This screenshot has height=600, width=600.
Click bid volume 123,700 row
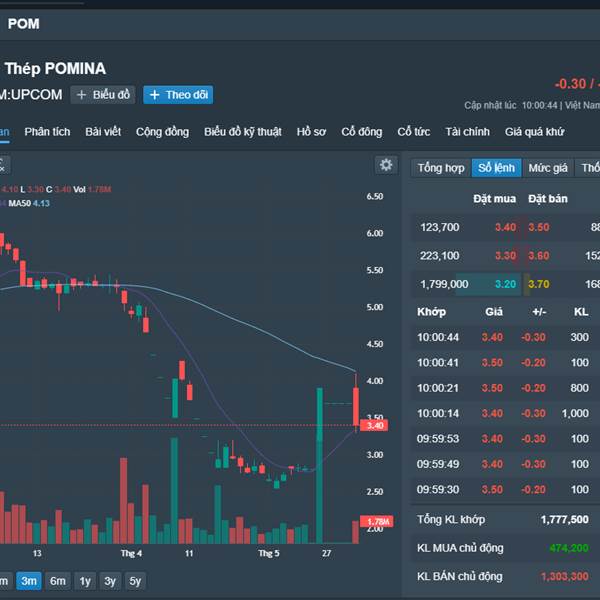(440, 227)
